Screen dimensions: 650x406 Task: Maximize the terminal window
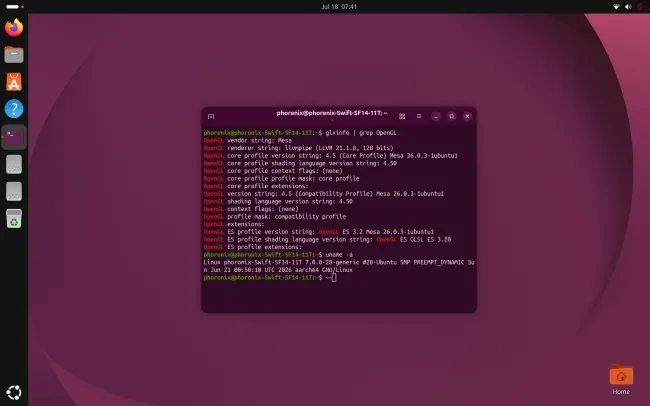451,116
